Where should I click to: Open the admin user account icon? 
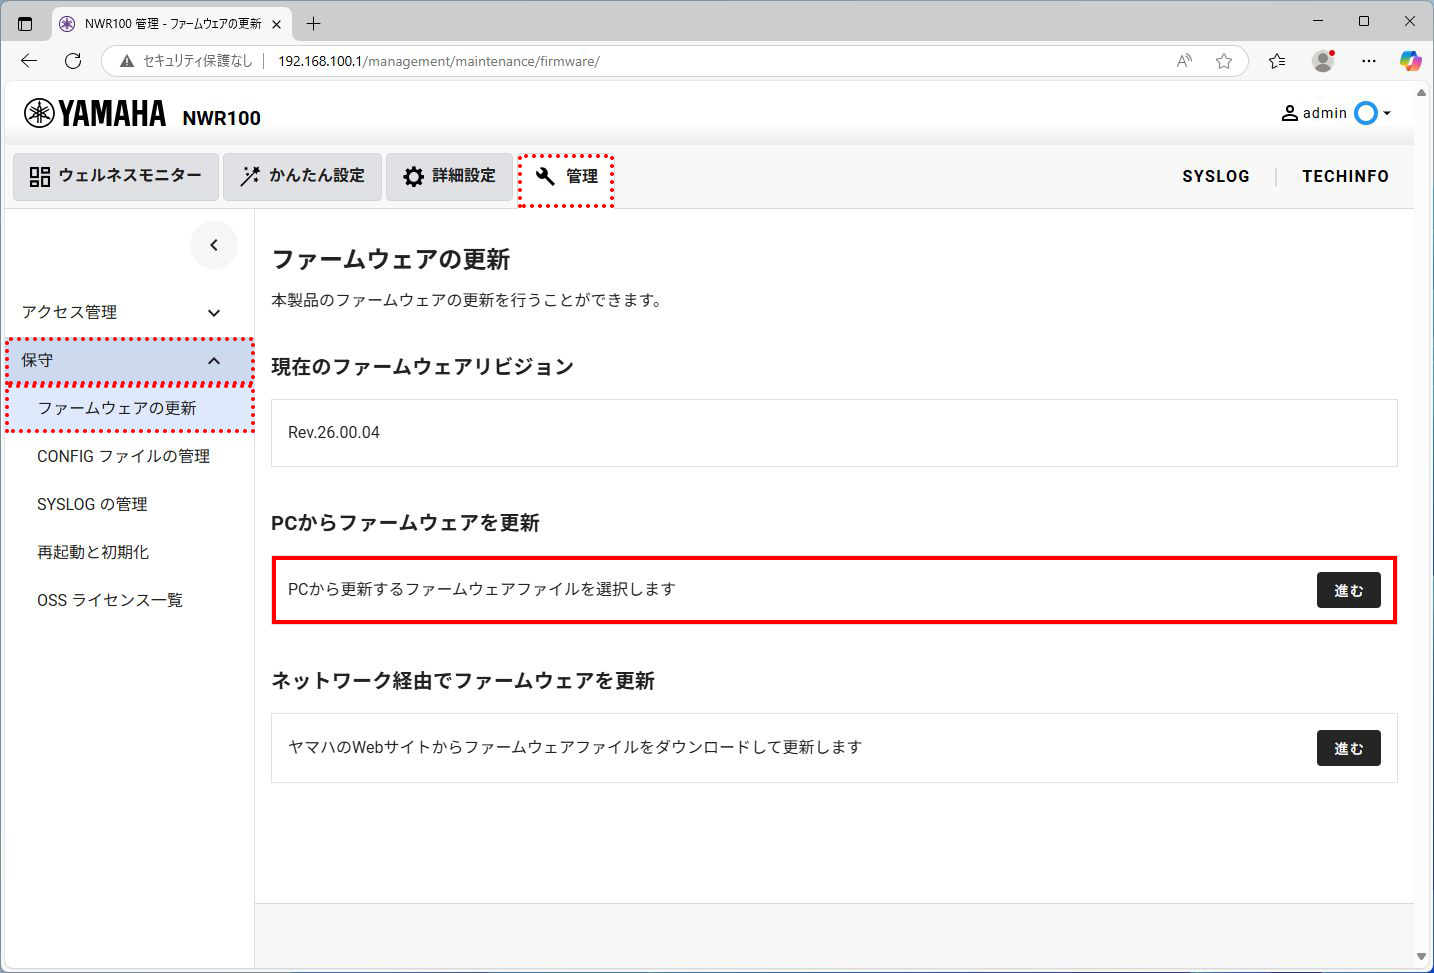[1289, 113]
